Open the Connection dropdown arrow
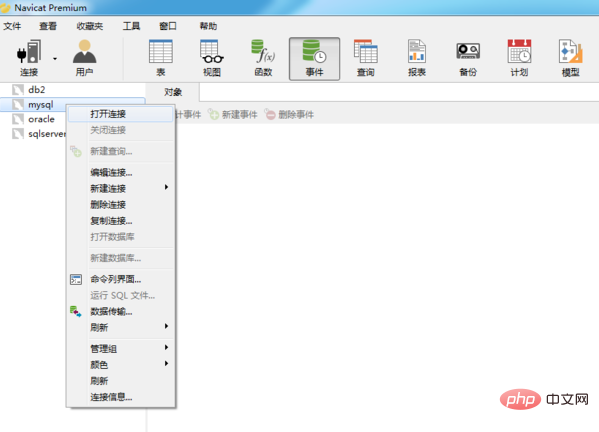The height and width of the screenshot is (432, 599). click(x=55, y=59)
